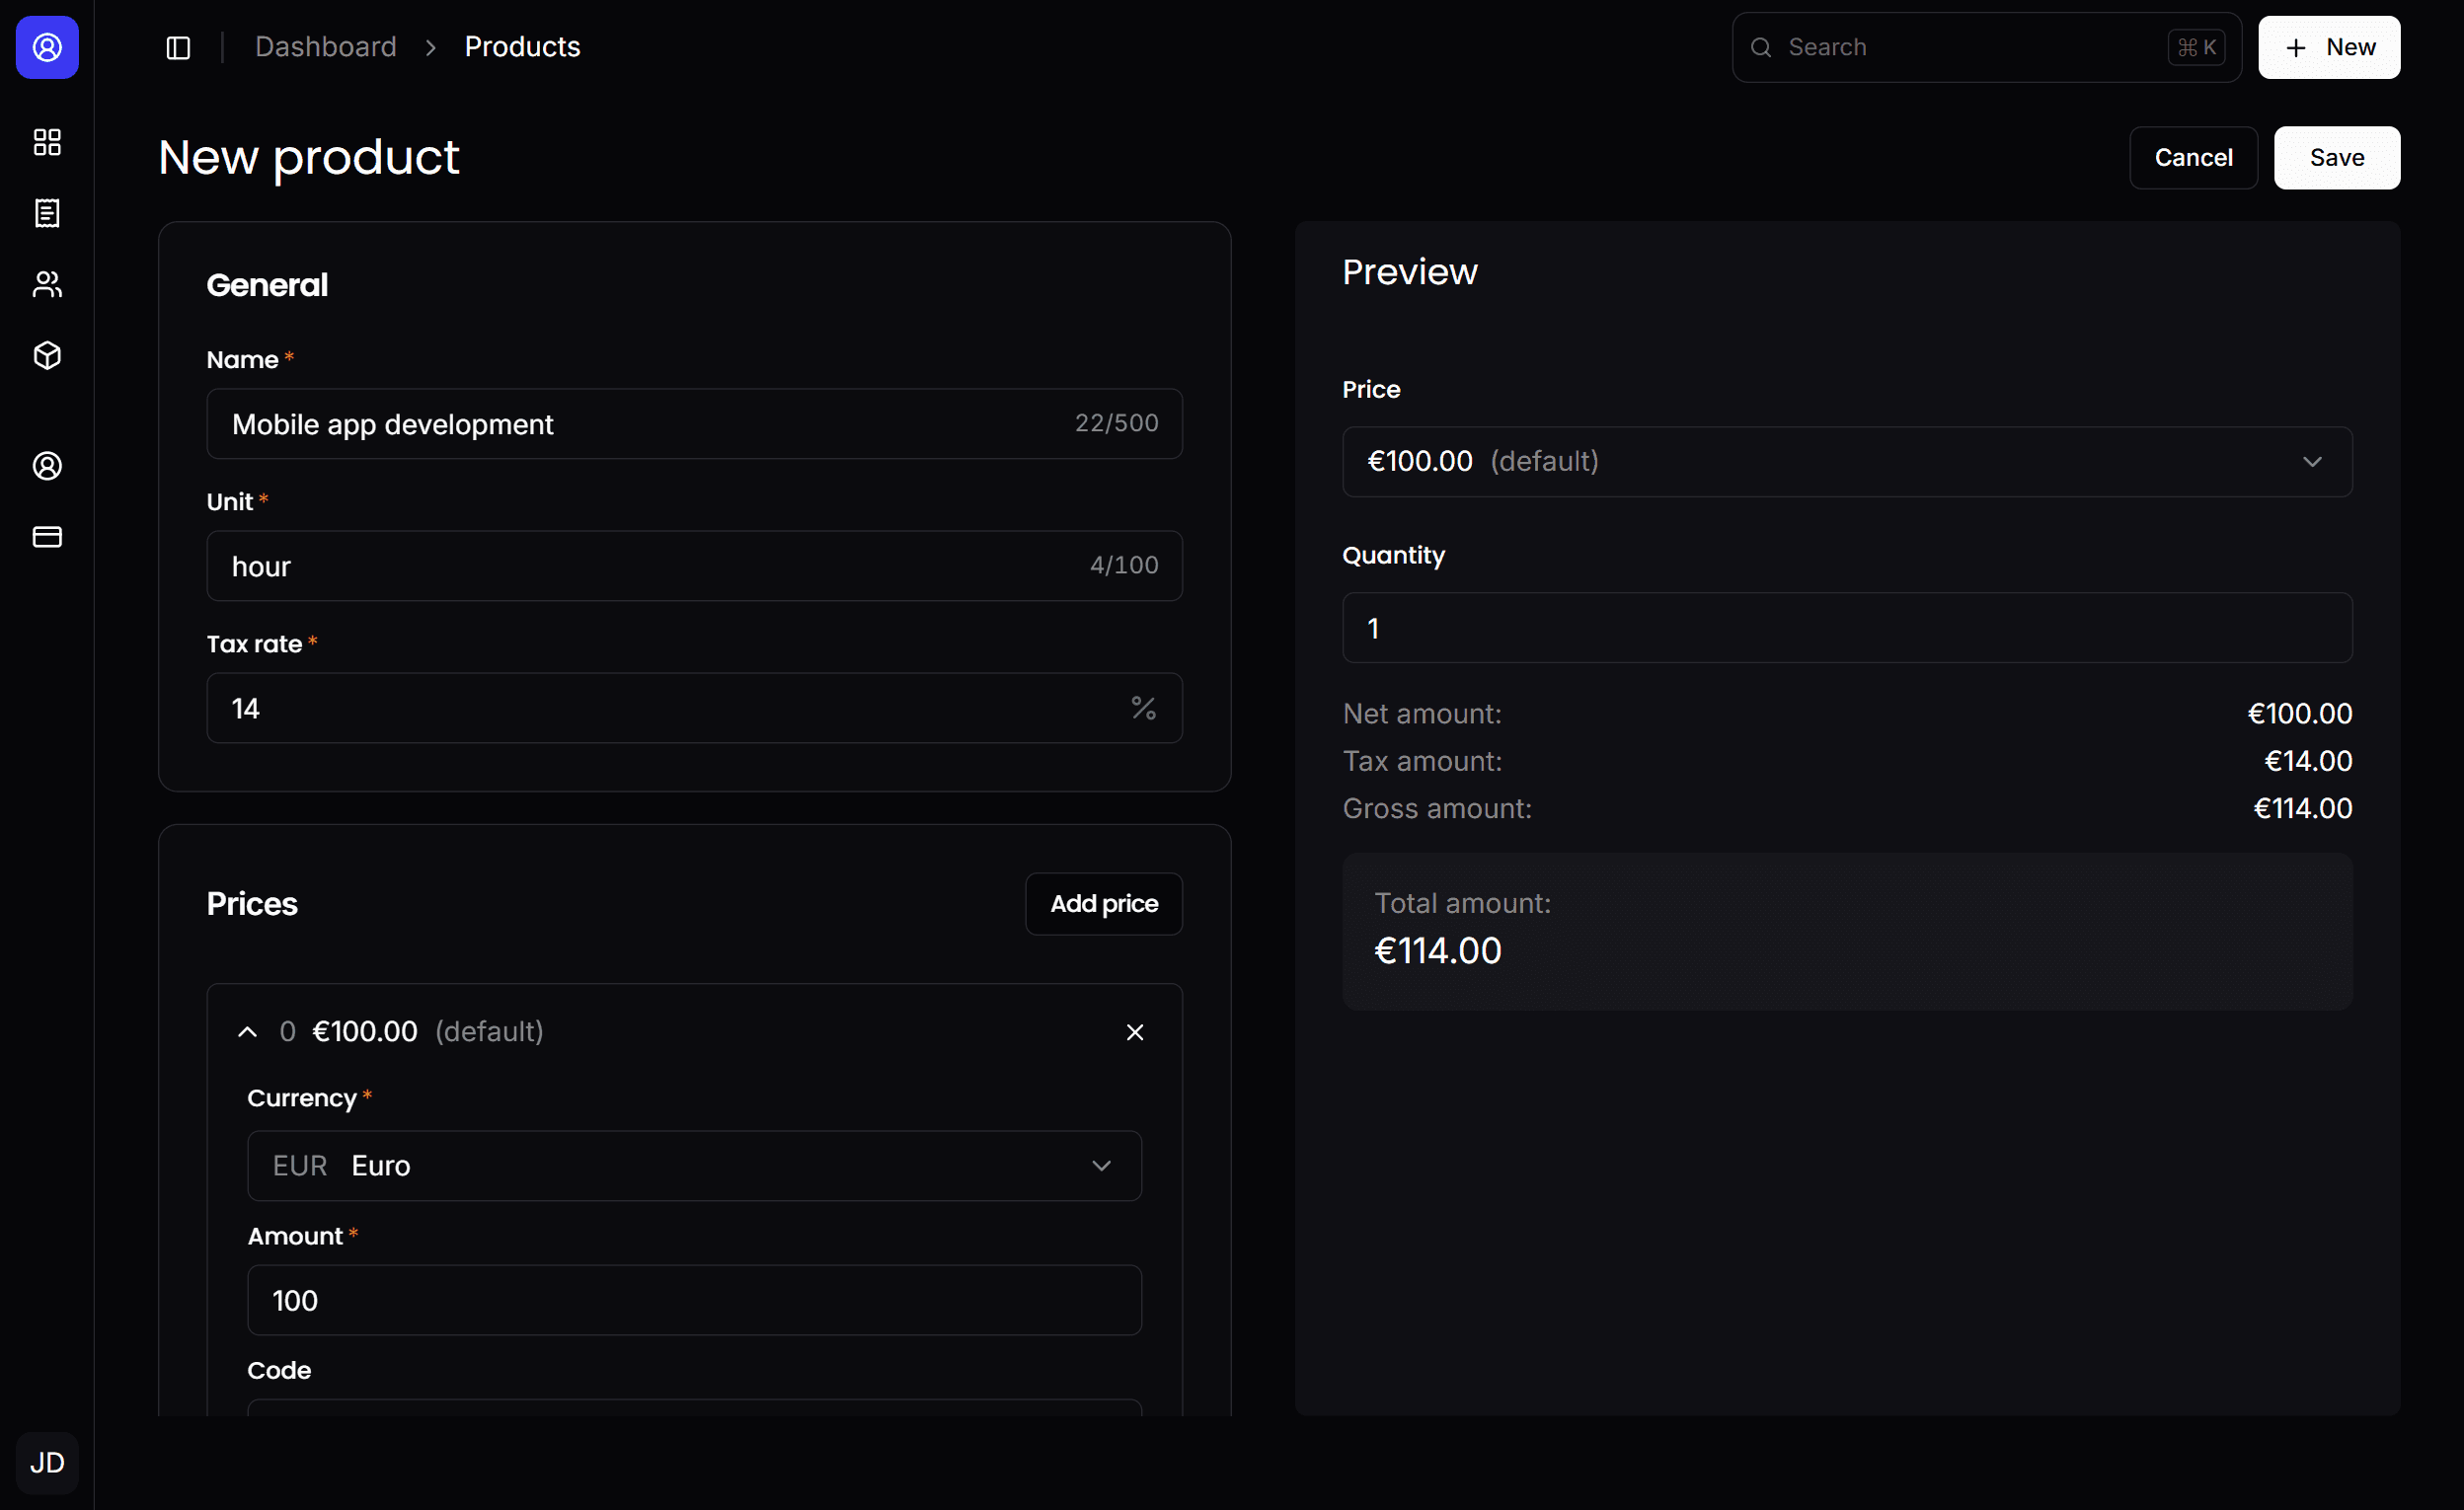Open the Products breadcrumb item
Image resolution: width=2464 pixels, height=1510 pixels.
[x=522, y=46]
